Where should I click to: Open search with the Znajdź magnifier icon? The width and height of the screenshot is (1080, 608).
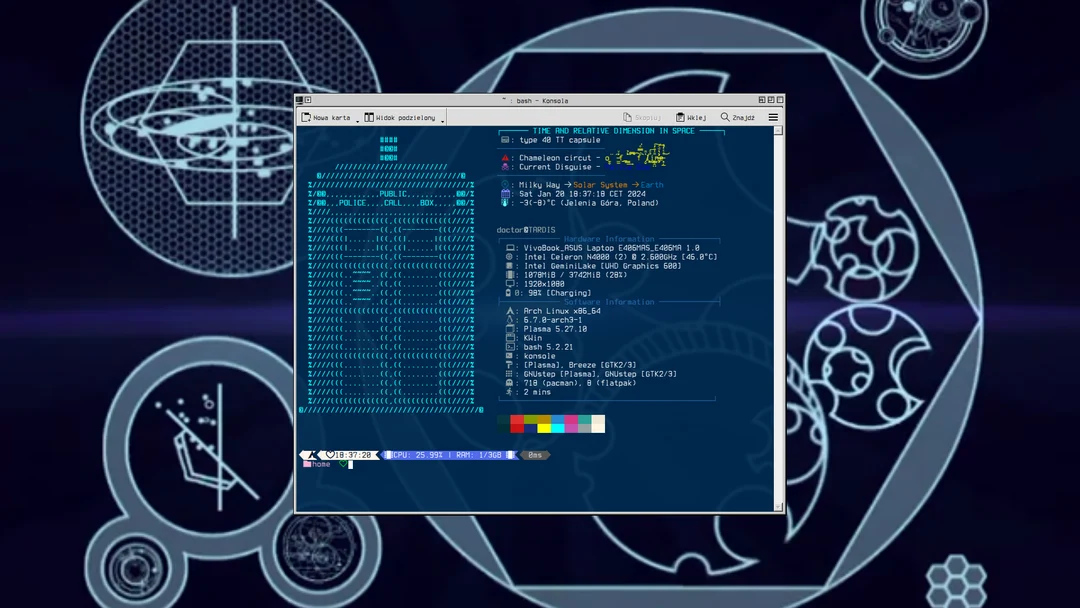724,117
